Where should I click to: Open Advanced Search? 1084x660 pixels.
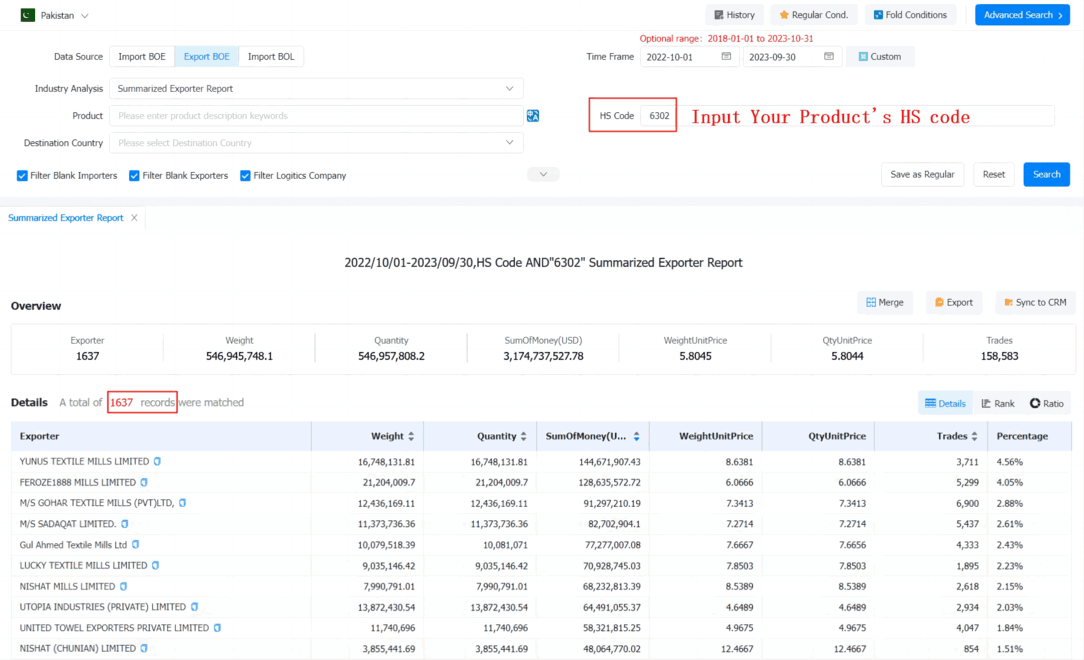(x=1022, y=15)
